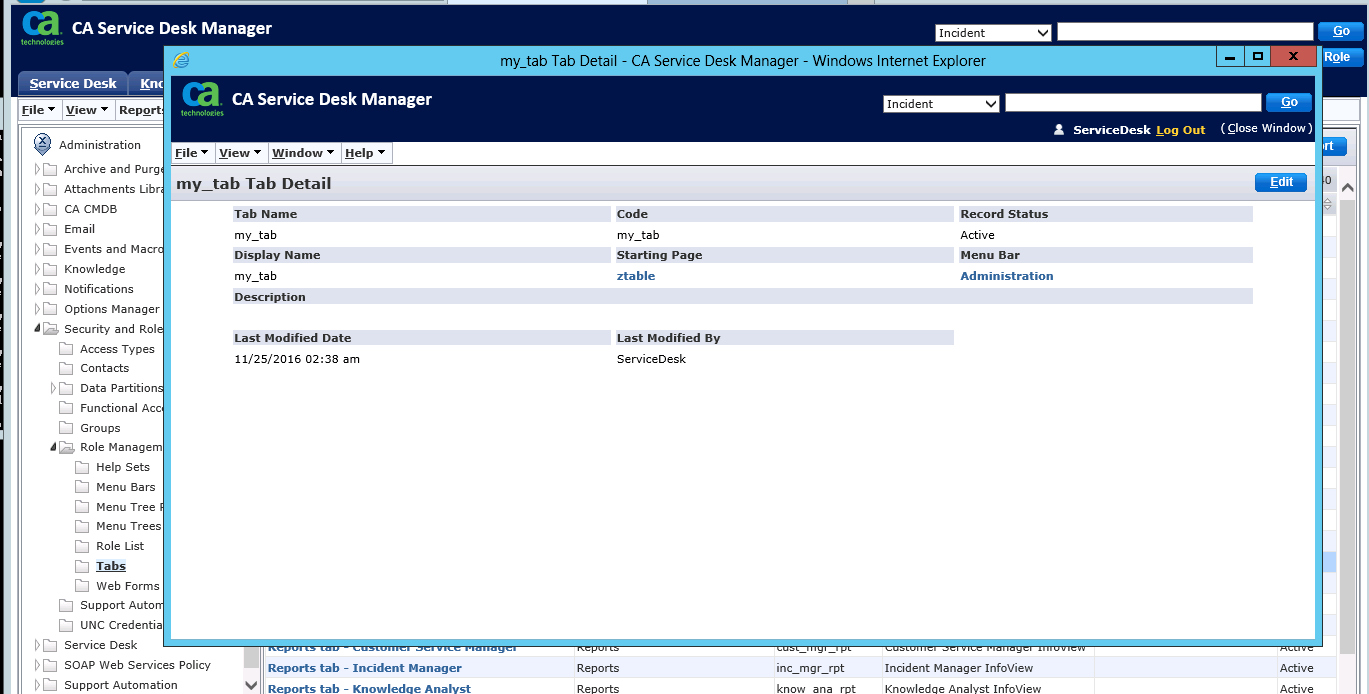1369x694 pixels.
Task: Expand the Data Partitions tree node arrow
Action: pos(54,388)
